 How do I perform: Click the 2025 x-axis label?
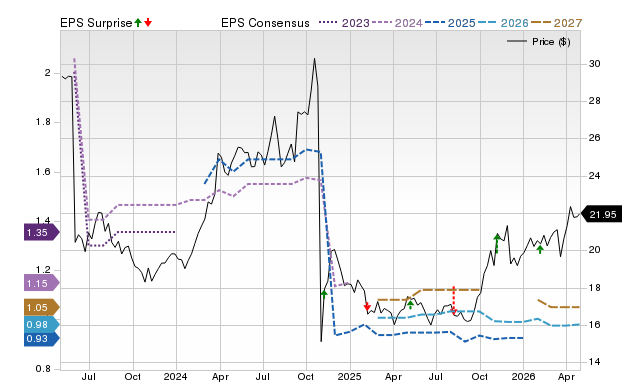(x=349, y=376)
